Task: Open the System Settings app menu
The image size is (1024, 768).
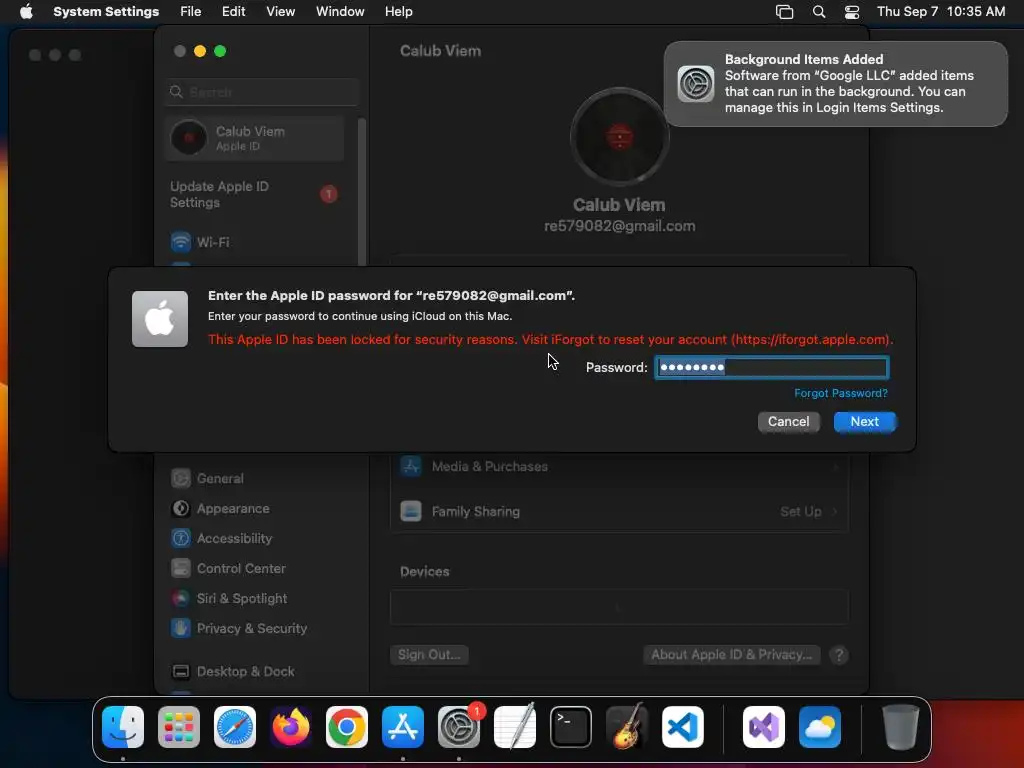Action: 106,12
